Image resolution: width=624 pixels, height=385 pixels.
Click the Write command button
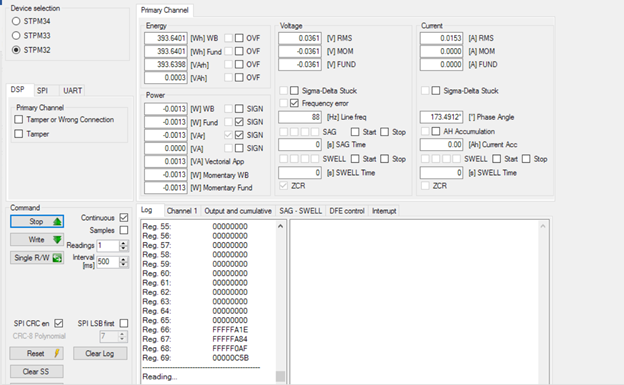tap(37, 240)
